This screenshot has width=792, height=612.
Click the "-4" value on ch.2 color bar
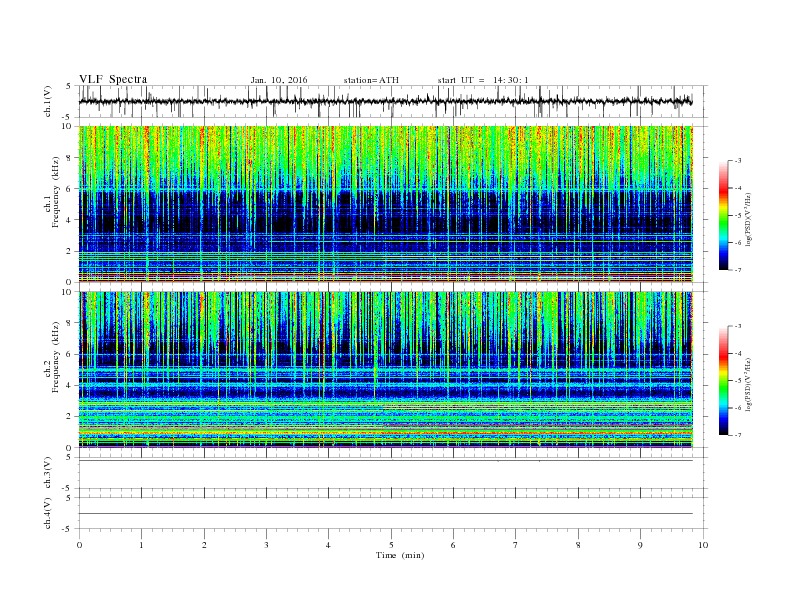738,353
